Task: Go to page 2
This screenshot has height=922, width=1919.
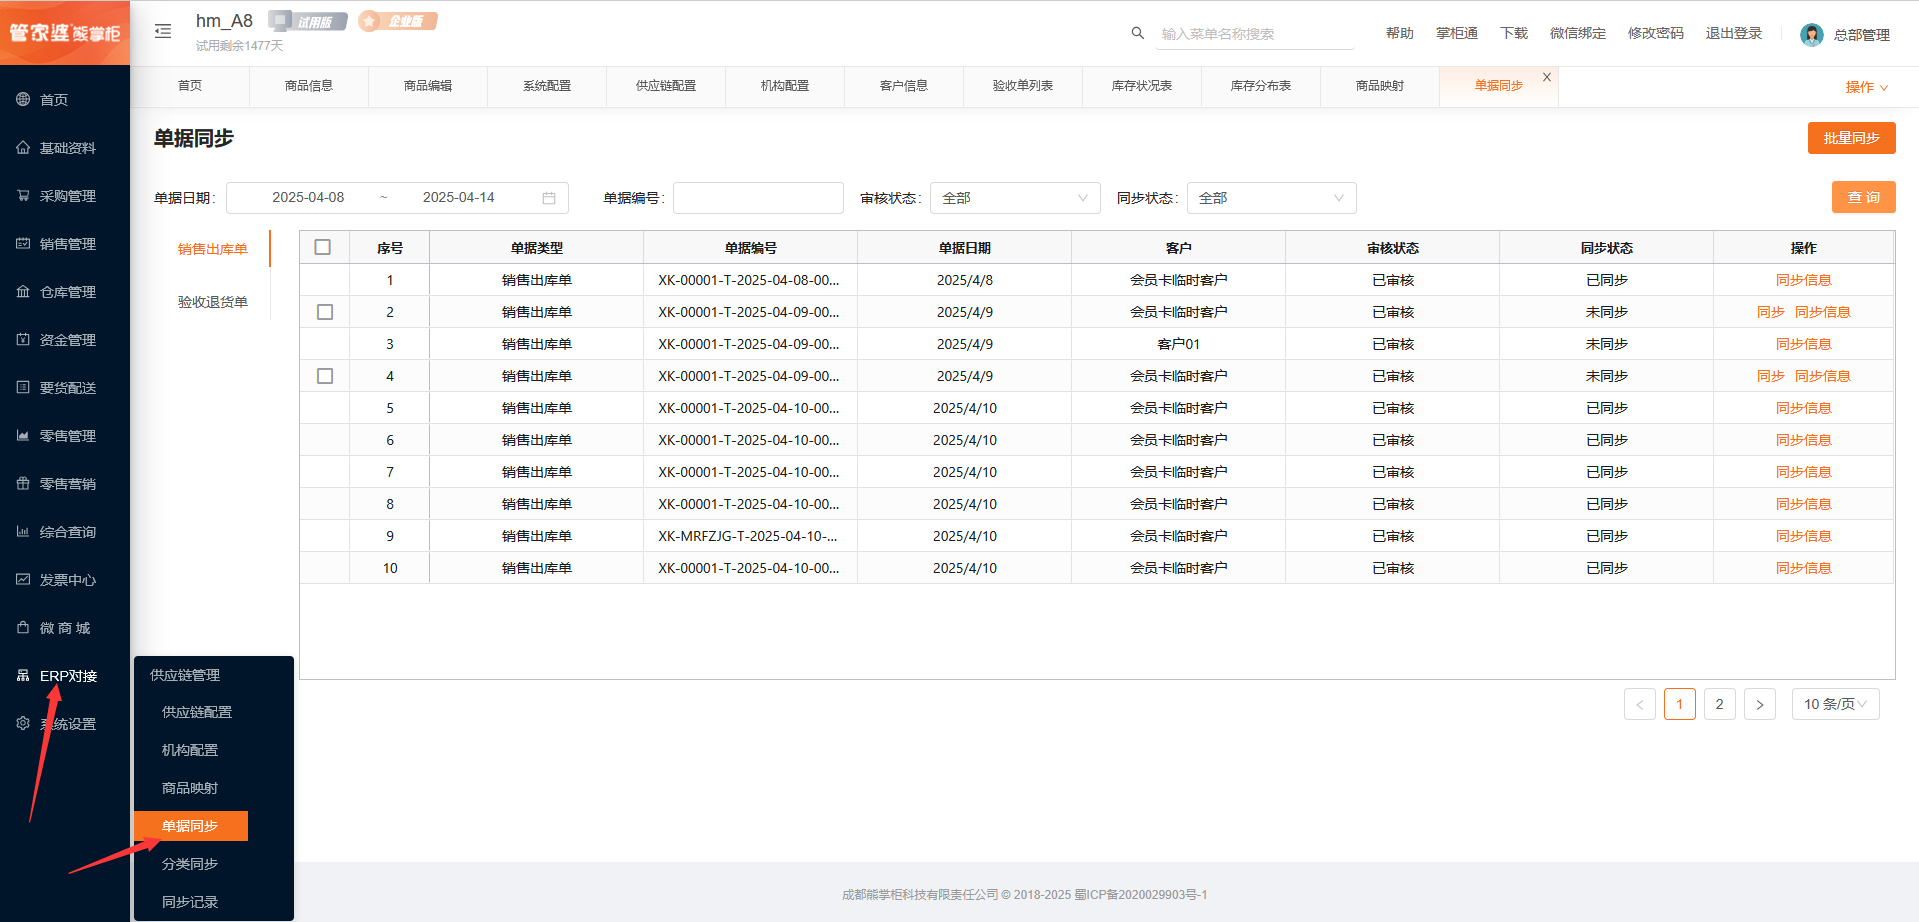Action: click(x=1720, y=704)
